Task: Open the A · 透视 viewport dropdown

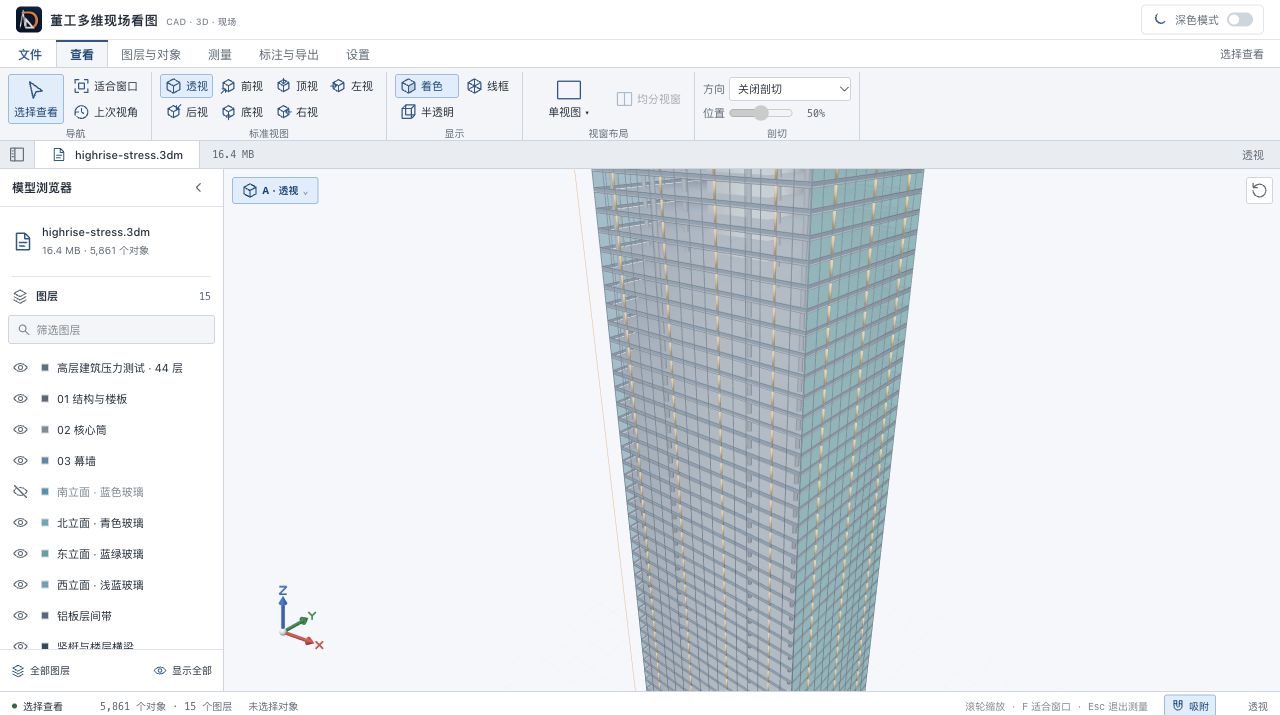Action: [x=275, y=190]
